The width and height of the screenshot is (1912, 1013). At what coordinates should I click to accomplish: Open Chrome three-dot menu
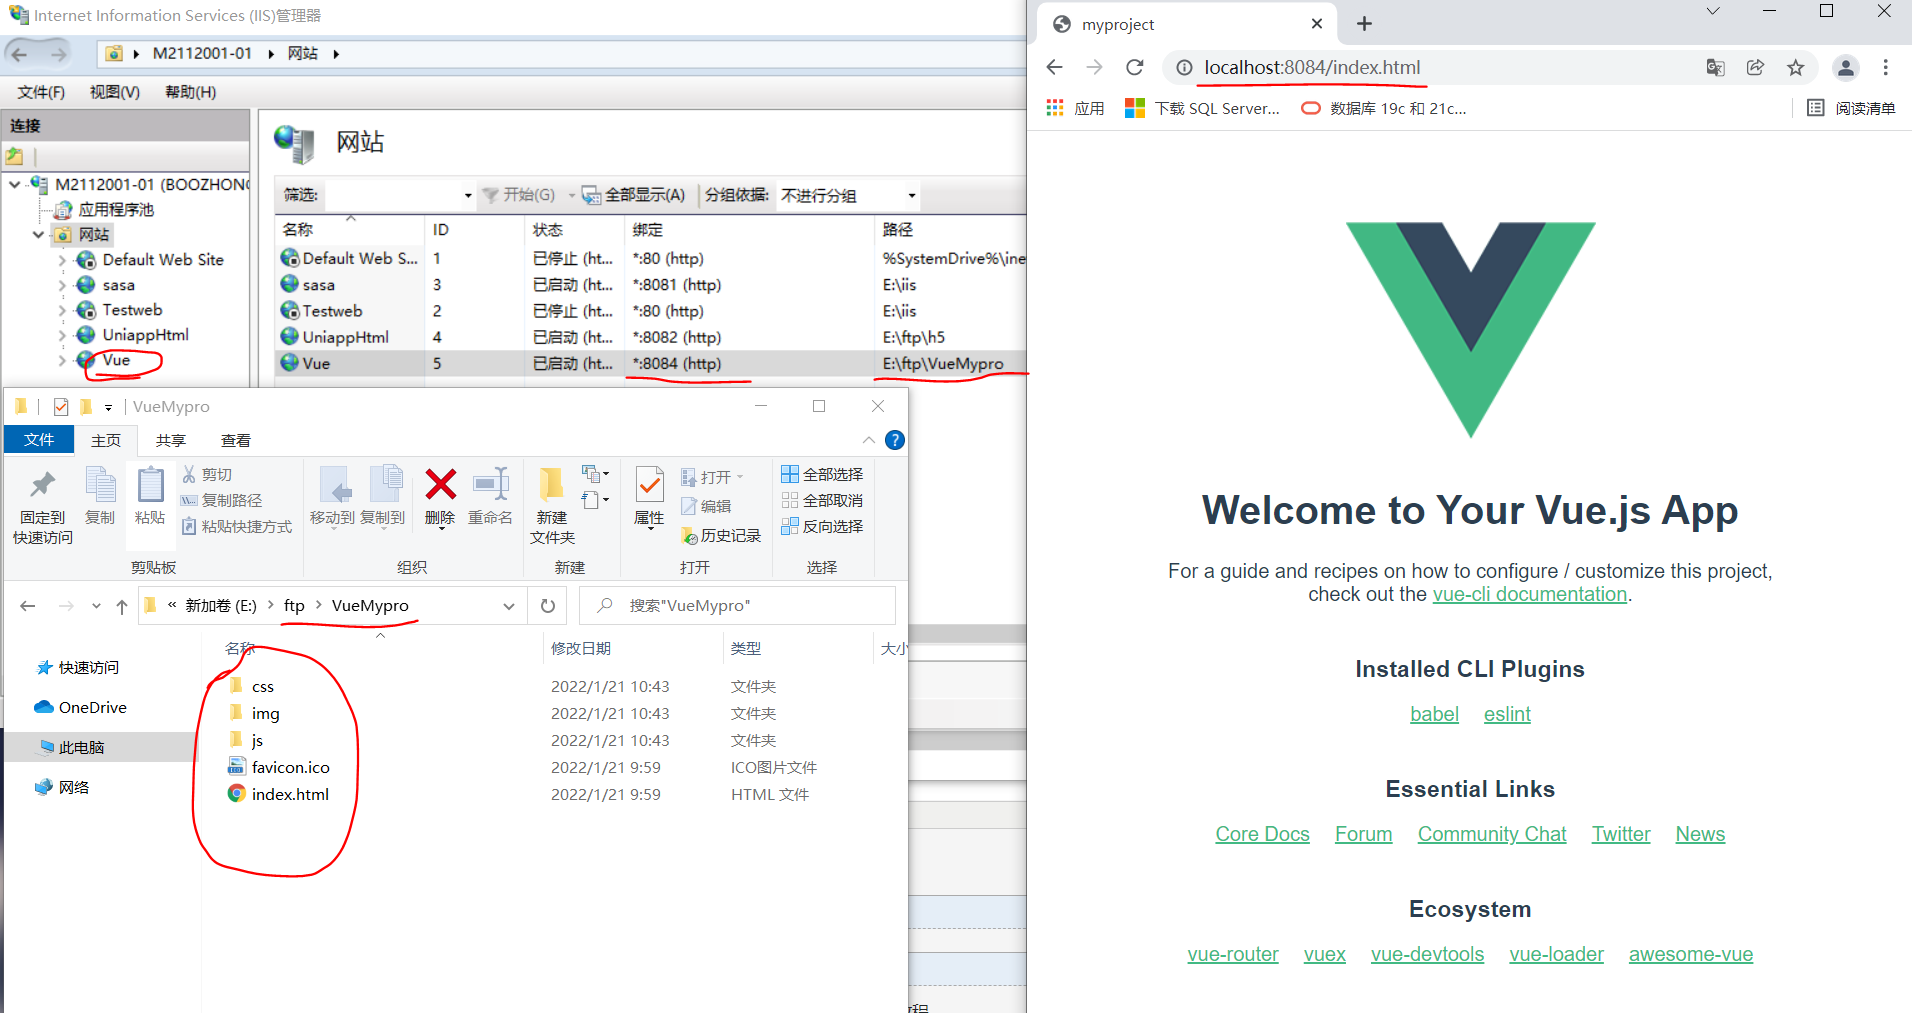coord(1886,67)
